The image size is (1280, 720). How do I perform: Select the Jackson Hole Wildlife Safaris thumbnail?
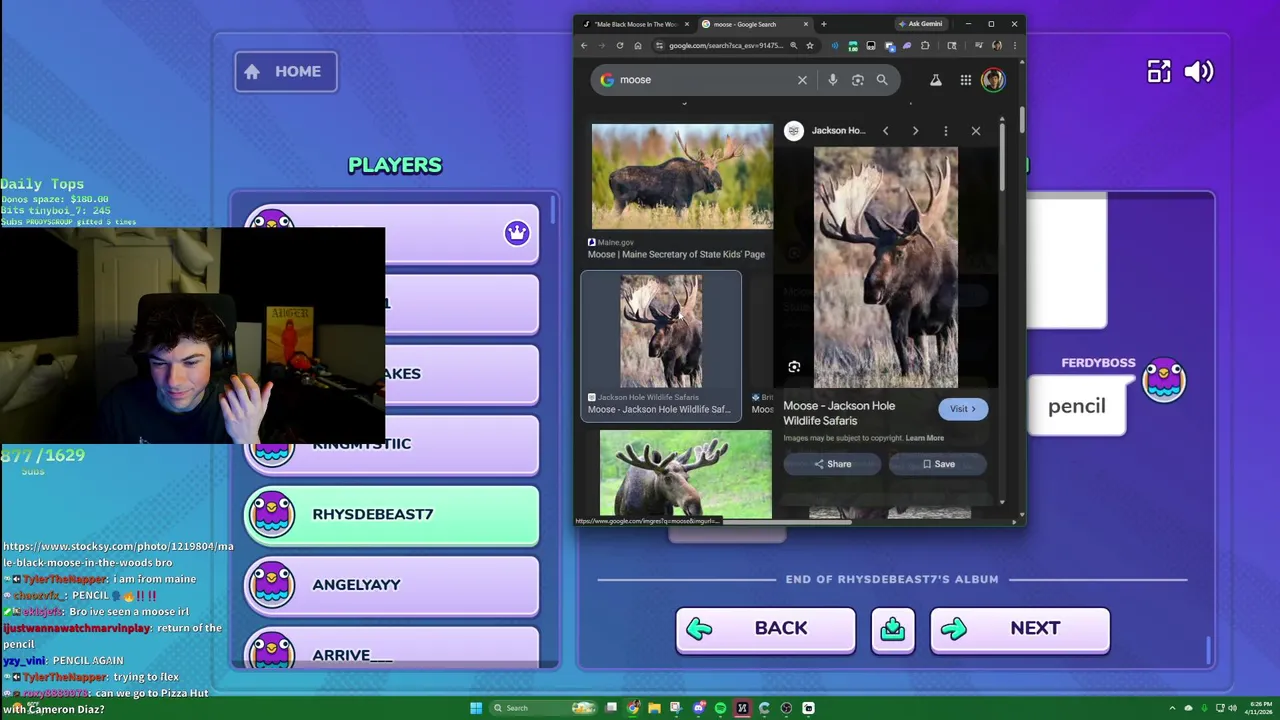coord(661,331)
